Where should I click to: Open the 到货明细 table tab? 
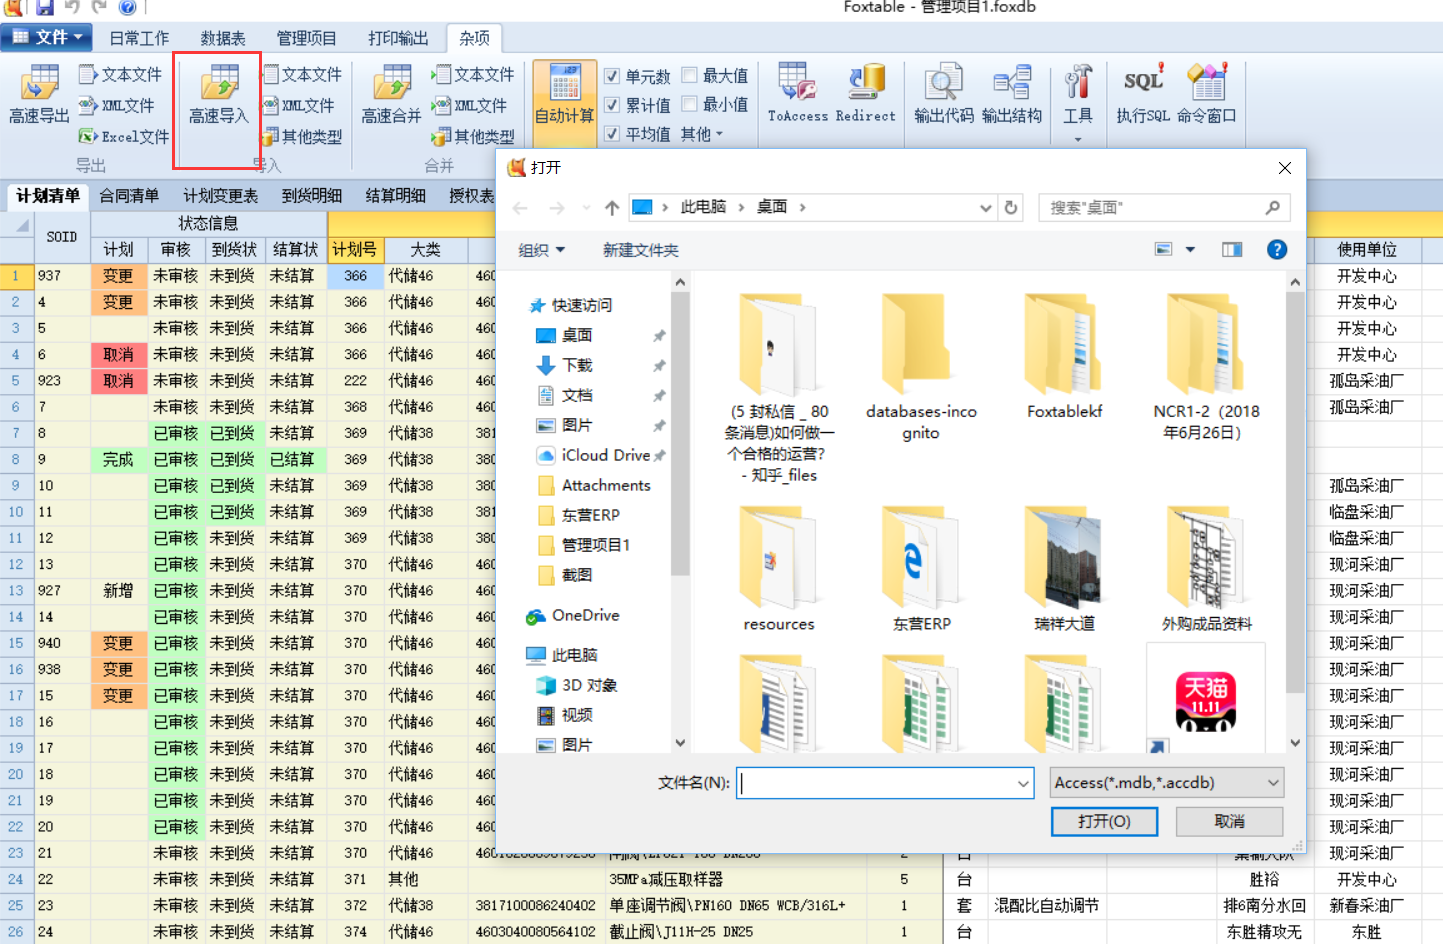tap(312, 196)
